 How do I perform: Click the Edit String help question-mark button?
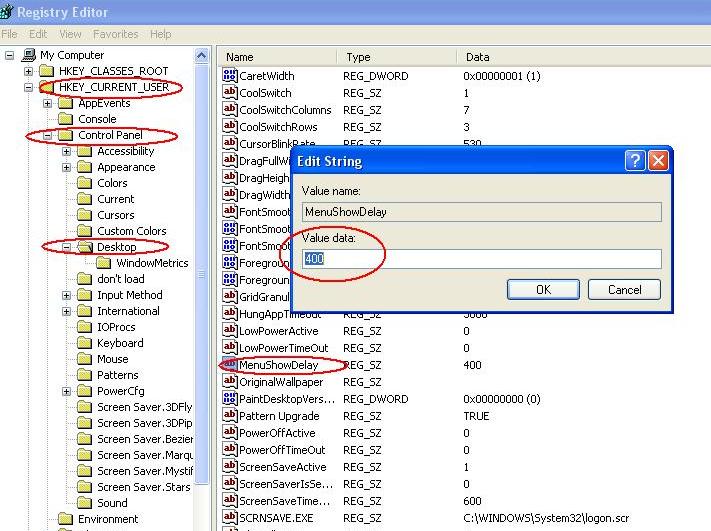click(634, 161)
